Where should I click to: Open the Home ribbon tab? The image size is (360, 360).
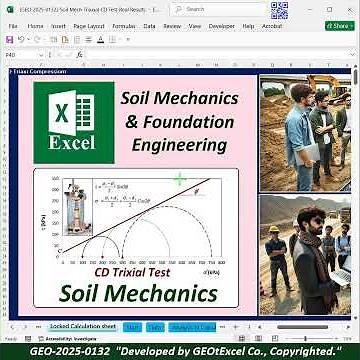(35, 26)
